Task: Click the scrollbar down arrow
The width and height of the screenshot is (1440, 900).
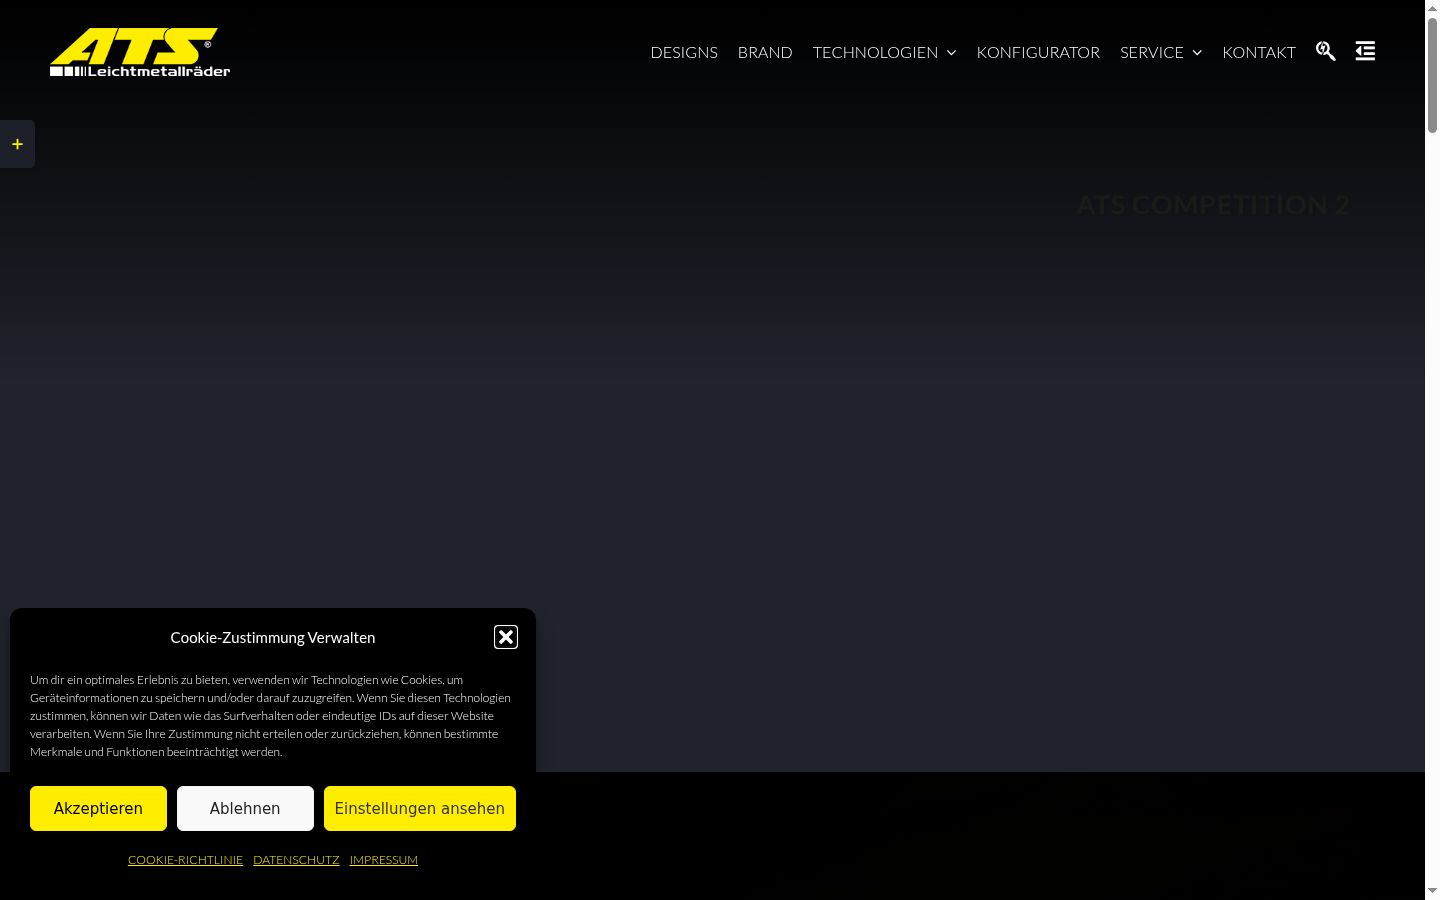Action: [x=1432, y=891]
